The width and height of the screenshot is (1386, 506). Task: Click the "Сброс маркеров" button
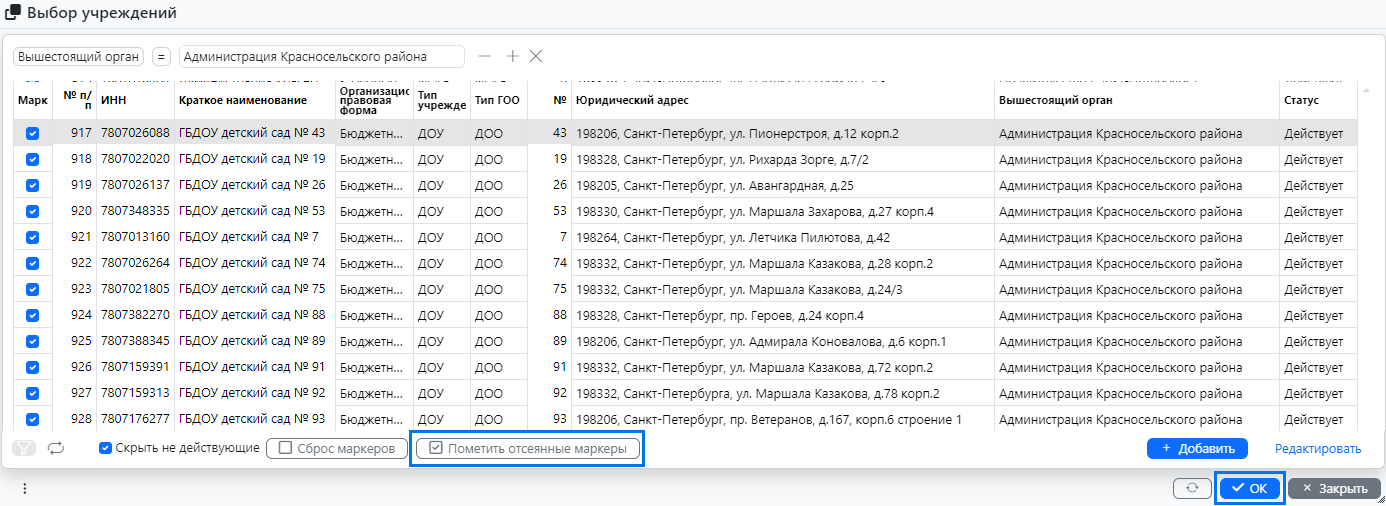tap(337, 448)
